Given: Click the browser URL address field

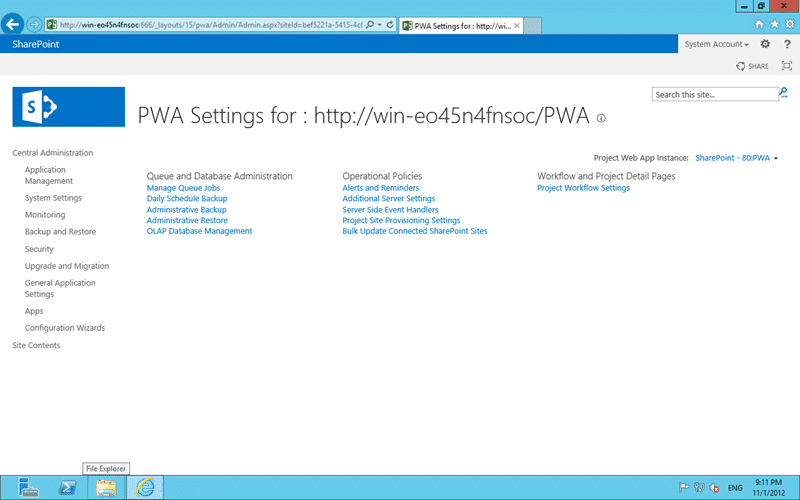Looking at the screenshot, I should [211, 24].
